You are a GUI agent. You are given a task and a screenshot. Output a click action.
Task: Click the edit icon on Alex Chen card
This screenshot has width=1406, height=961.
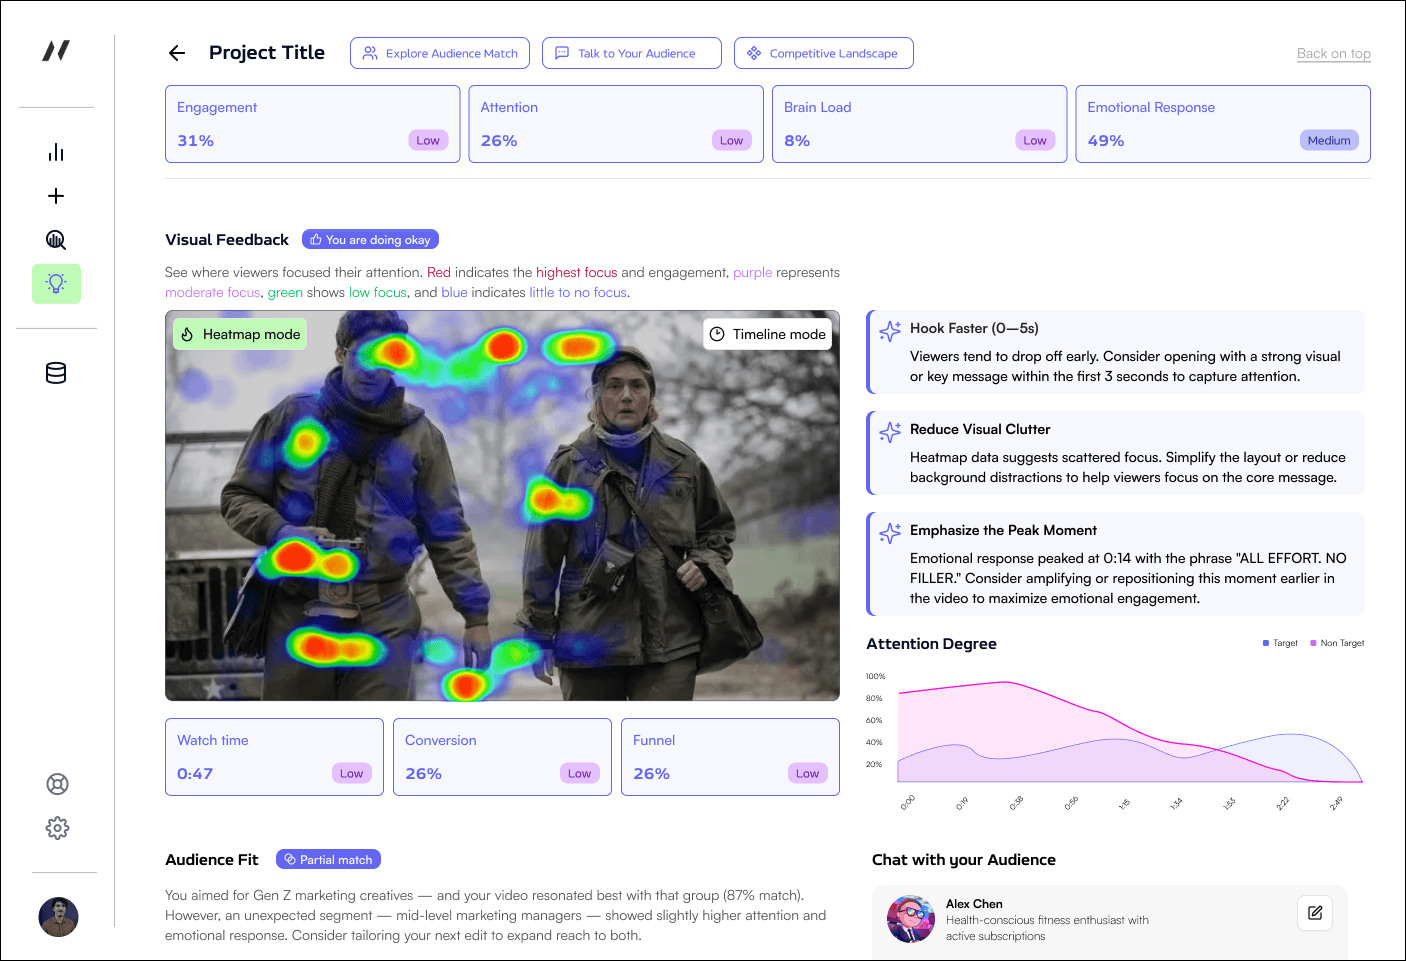[x=1315, y=913]
